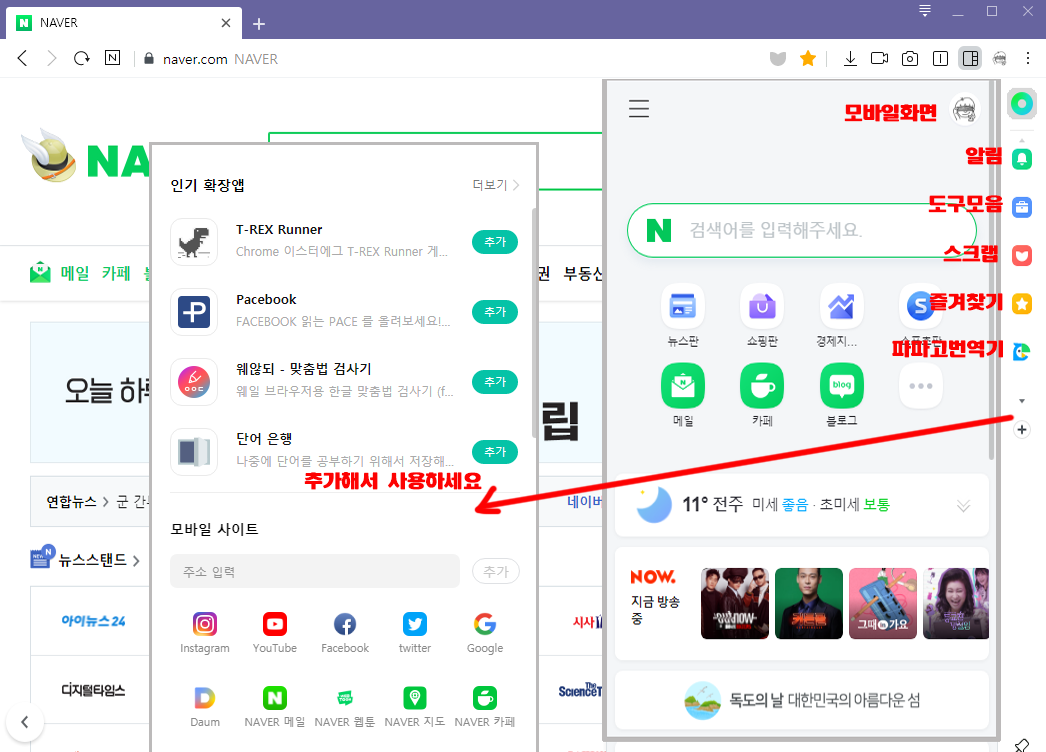Screen dimensions: 1046x752
Task: Add the Pacebook extension
Action: [x=495, y=312]
